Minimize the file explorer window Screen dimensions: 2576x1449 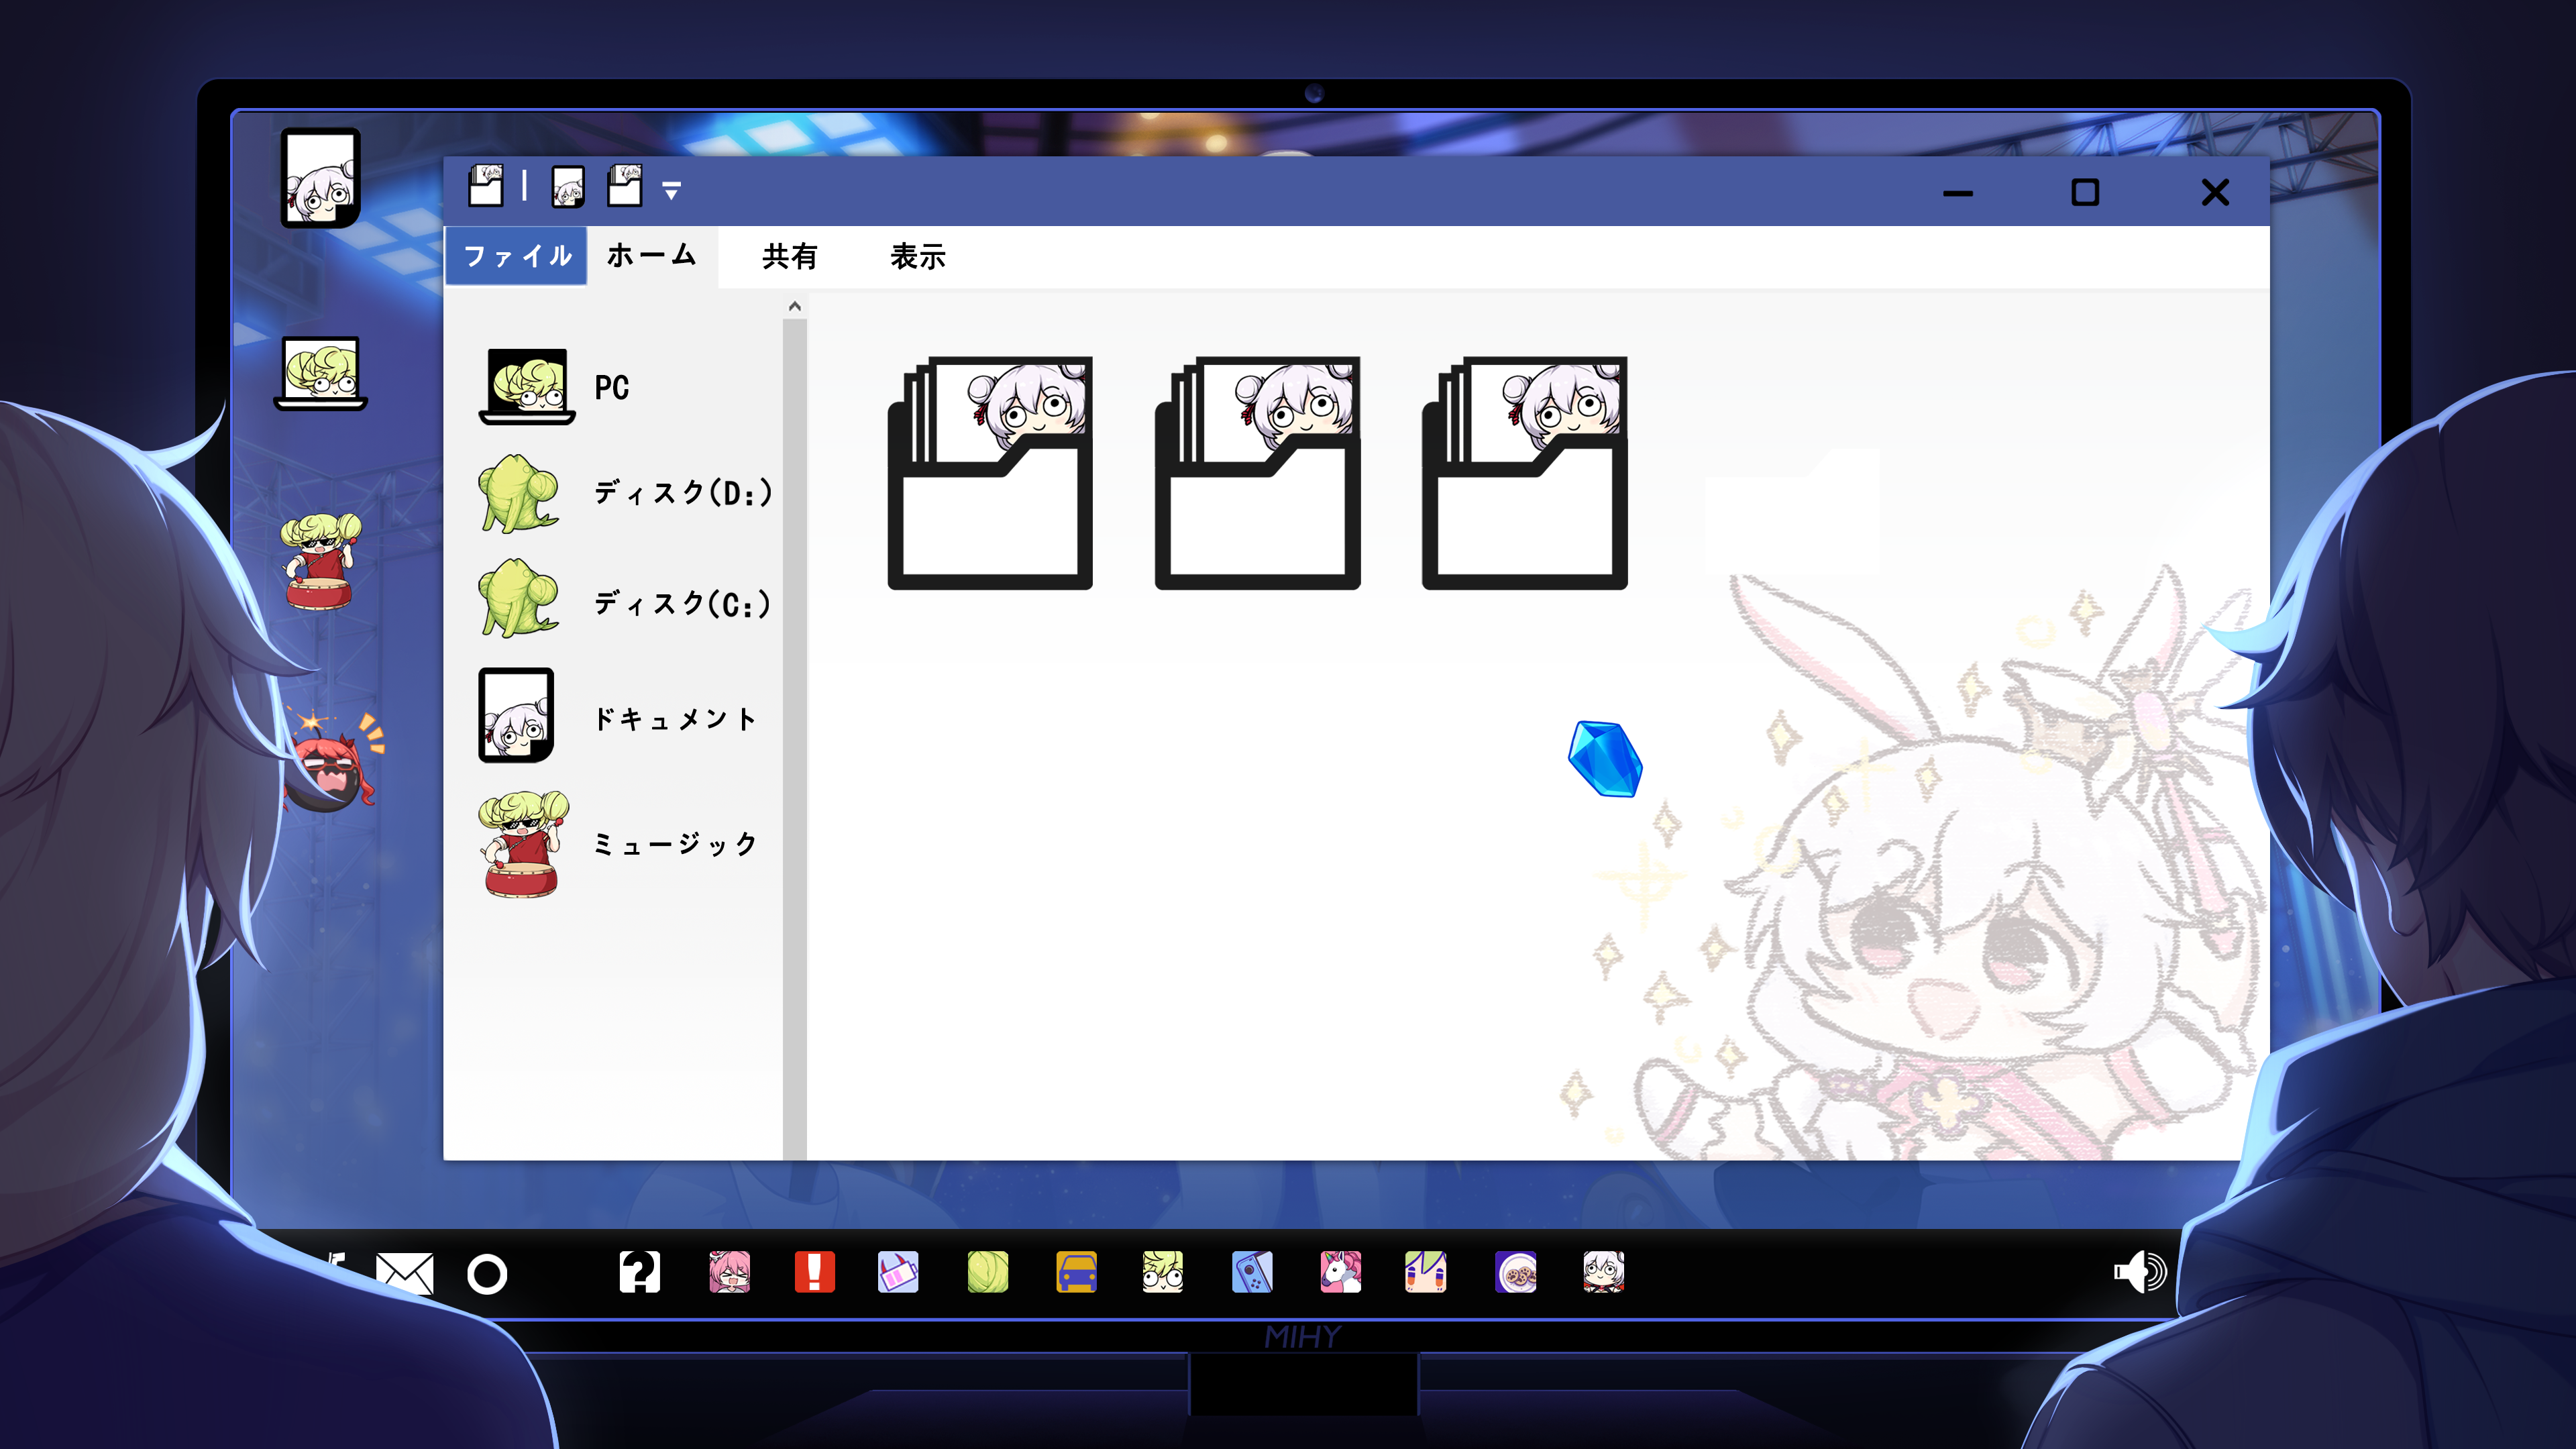(x=1958, y=193)
